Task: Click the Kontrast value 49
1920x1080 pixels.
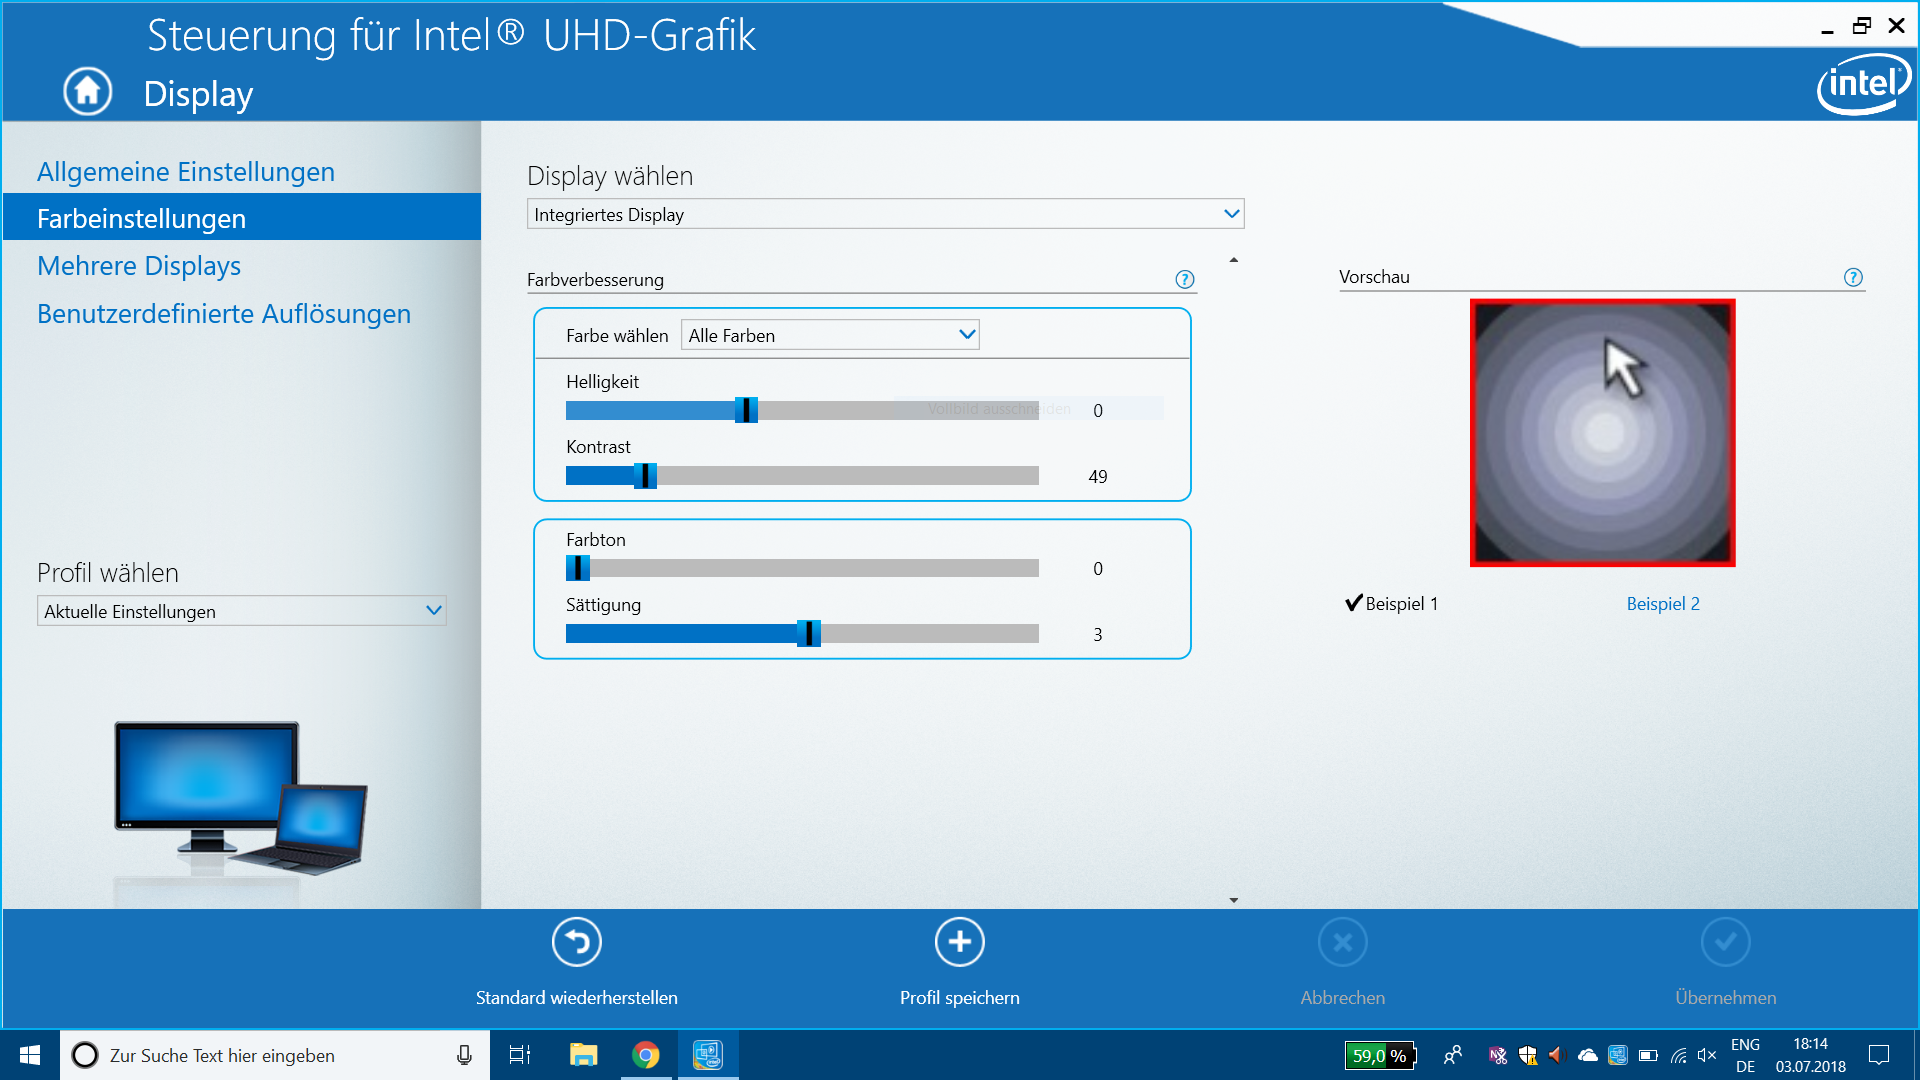Action: tap(1098, 477)
